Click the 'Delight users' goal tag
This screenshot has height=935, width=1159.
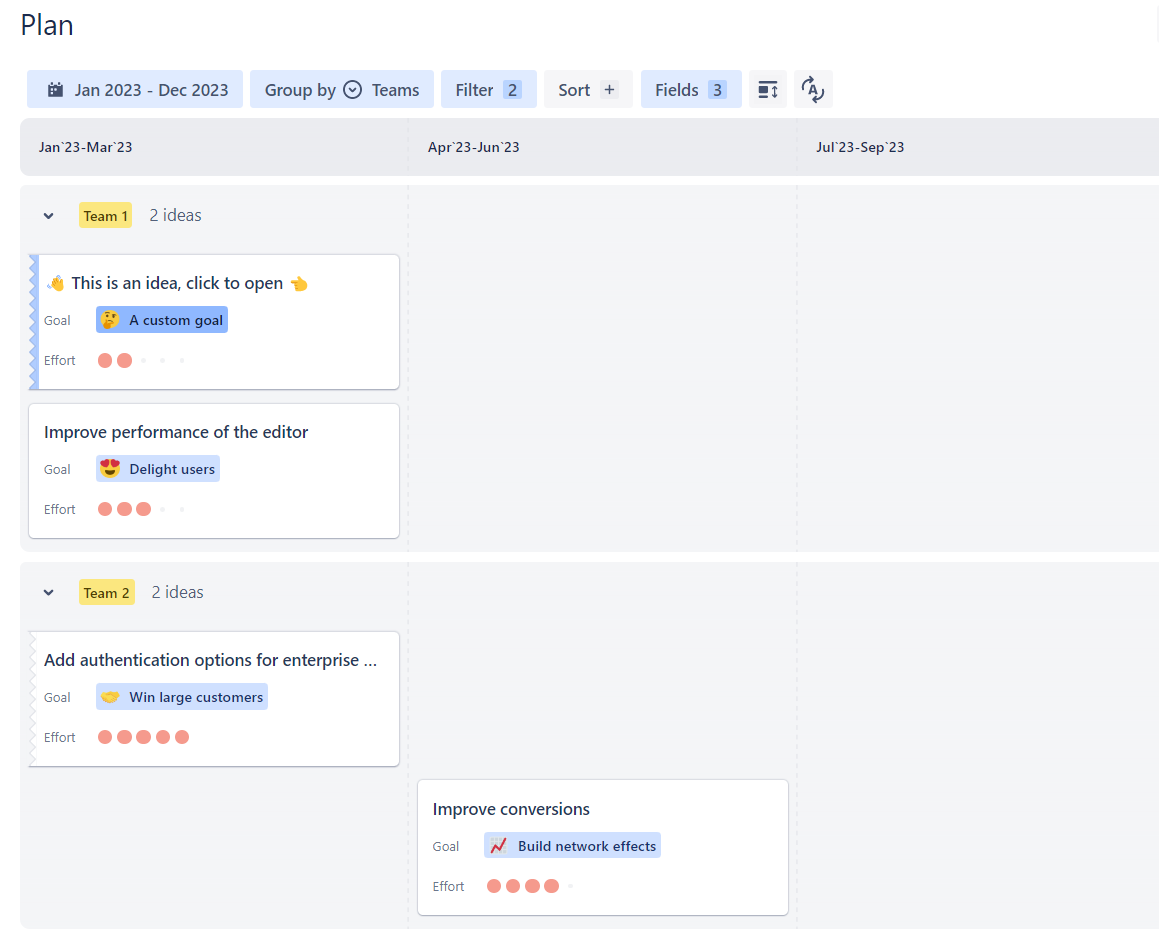coord(157,469)
